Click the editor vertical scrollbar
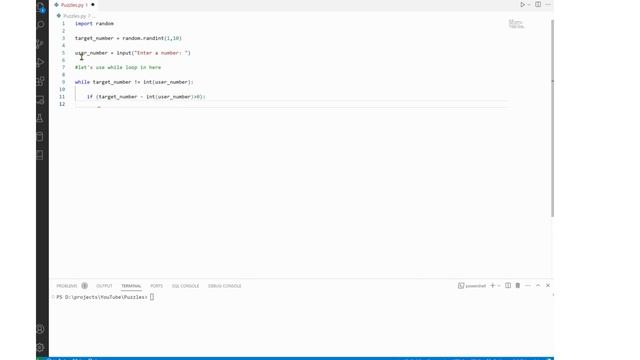Screen dimensions: 640x360 pos(552,118)
